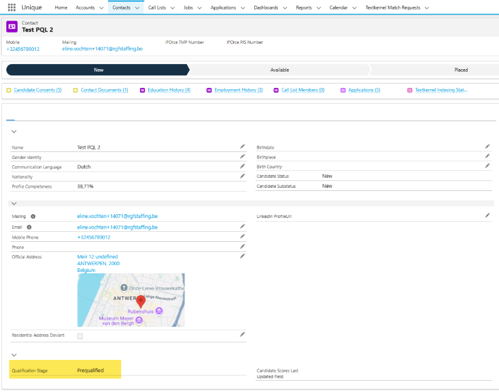Screen dimensions: 499x392
Task: Toggle Residential Address Deviant checkbox
Action: click(x=80, y=336)
